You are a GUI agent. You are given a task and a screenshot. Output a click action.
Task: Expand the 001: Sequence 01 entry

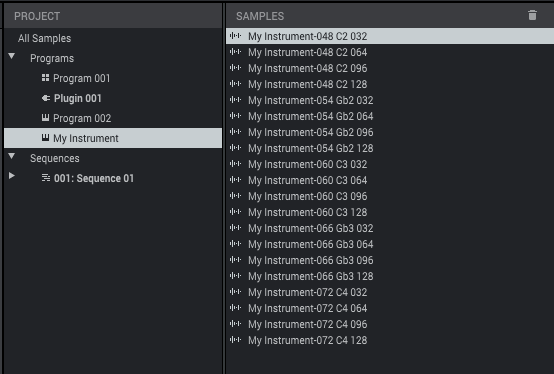pyautogui.click(x=12, y=176)
